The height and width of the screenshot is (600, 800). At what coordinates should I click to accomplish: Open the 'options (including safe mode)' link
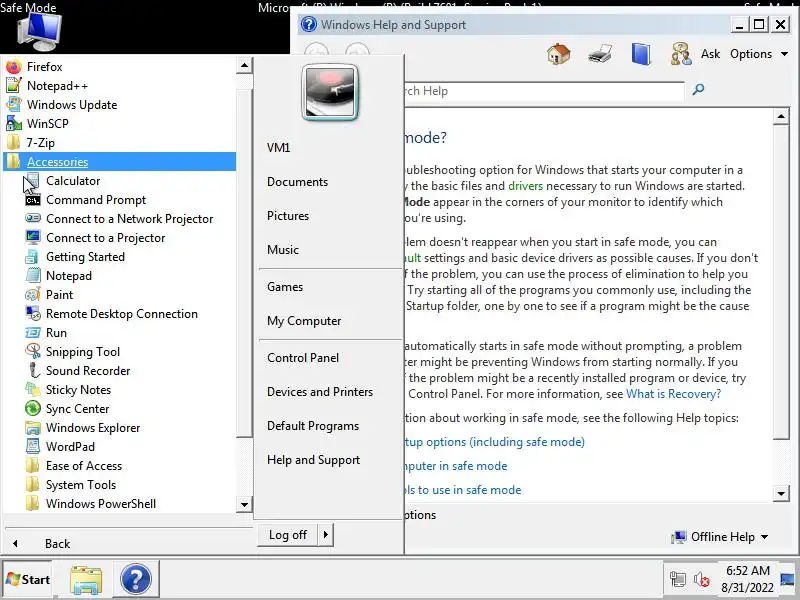[x=494, y=442]
